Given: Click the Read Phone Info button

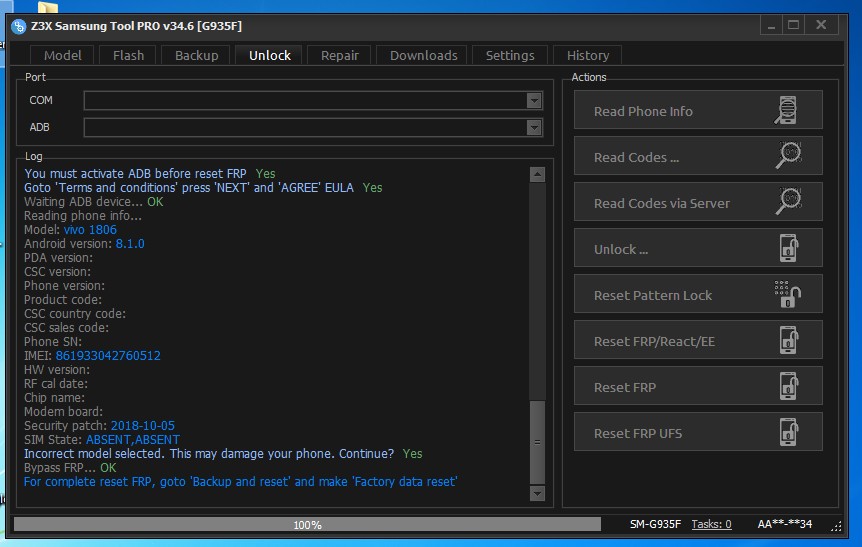Looking at the screenshot, I should [698, 110].
